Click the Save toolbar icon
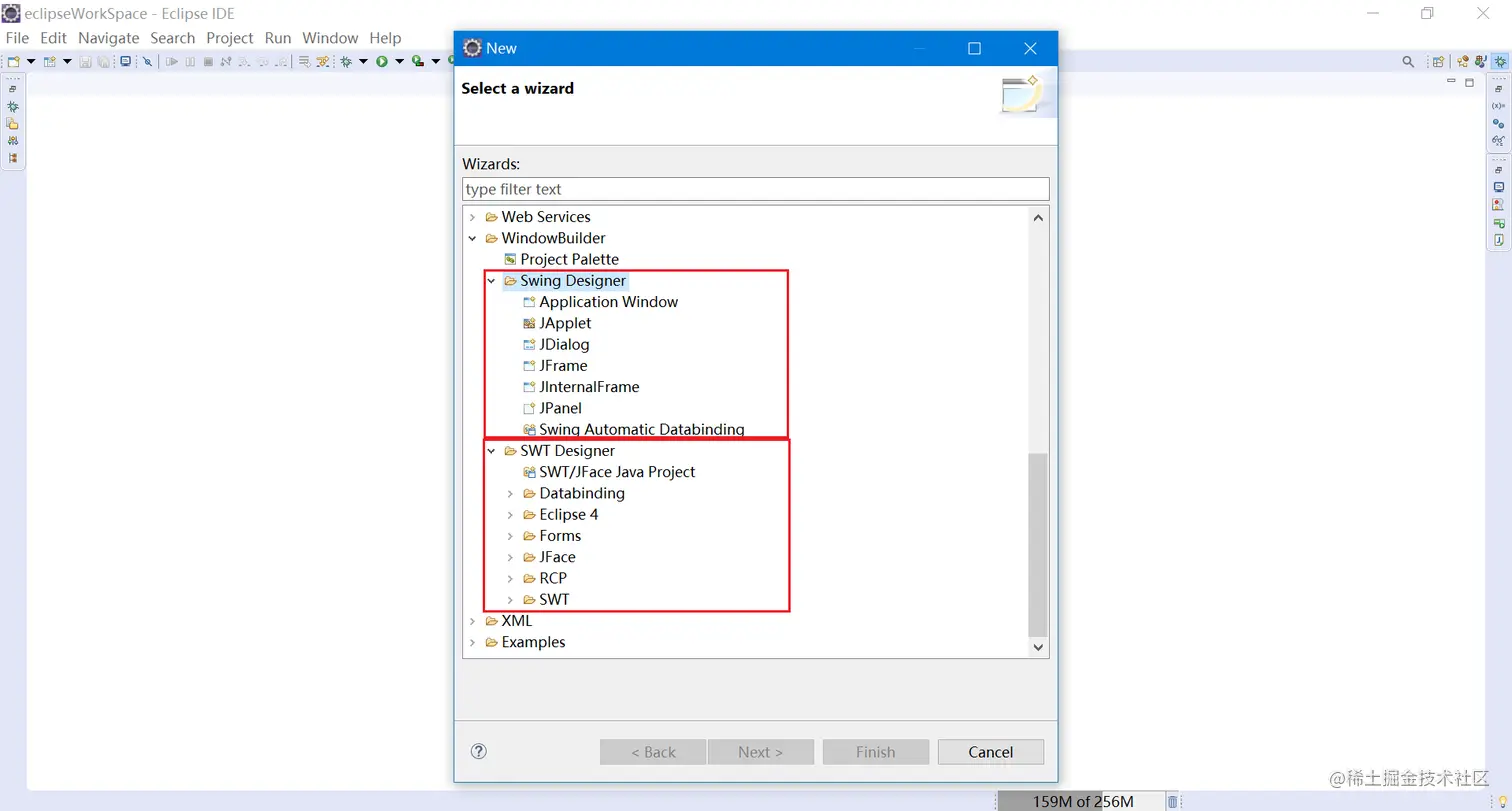Image resolution: width=1512 pixels, height=811 pixels. pyautogui.click(x=85, y=61)
